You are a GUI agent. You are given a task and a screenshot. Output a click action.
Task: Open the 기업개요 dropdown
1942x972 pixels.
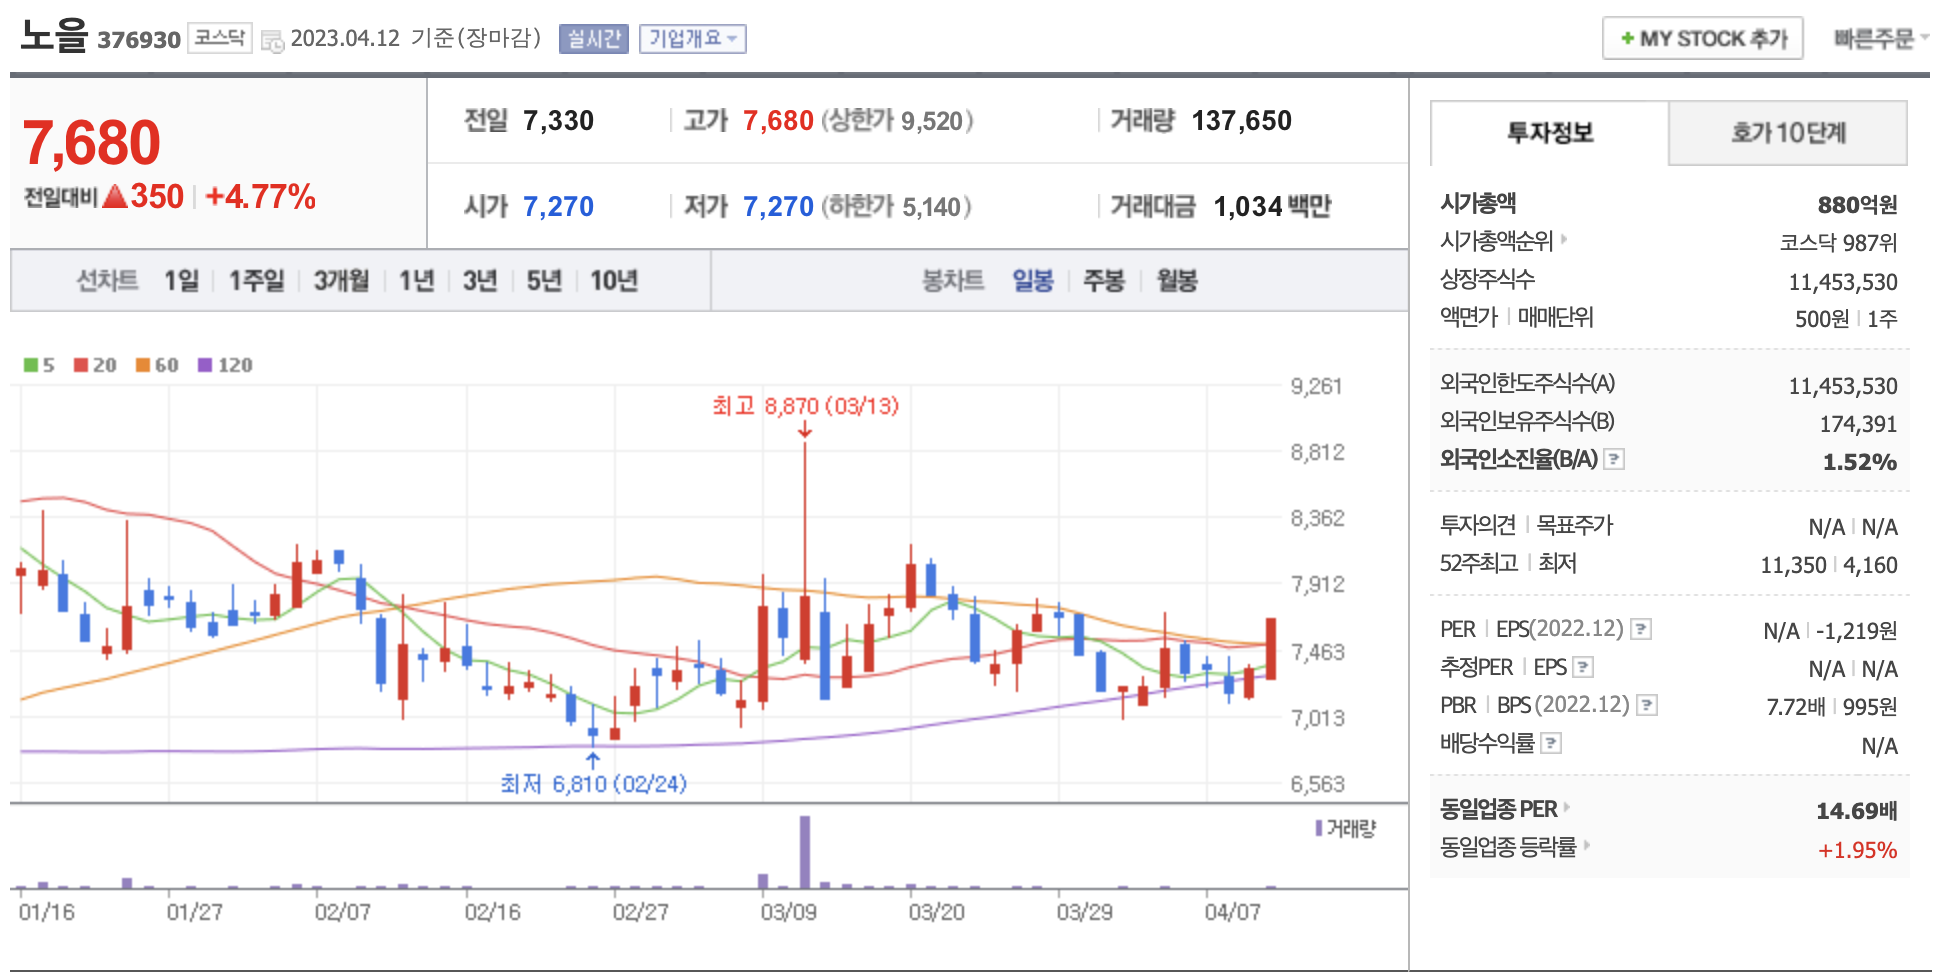(692, 39)
